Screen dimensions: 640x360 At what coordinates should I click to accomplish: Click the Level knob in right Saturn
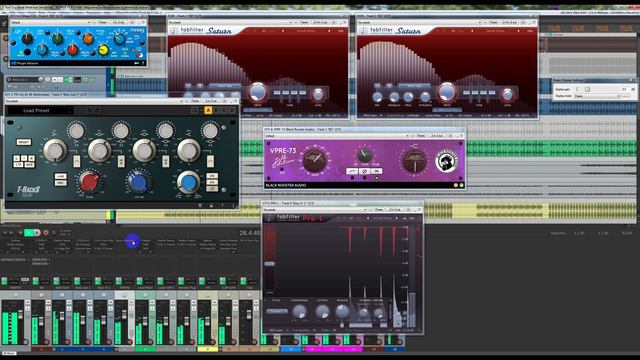click(x=507, y=95)
